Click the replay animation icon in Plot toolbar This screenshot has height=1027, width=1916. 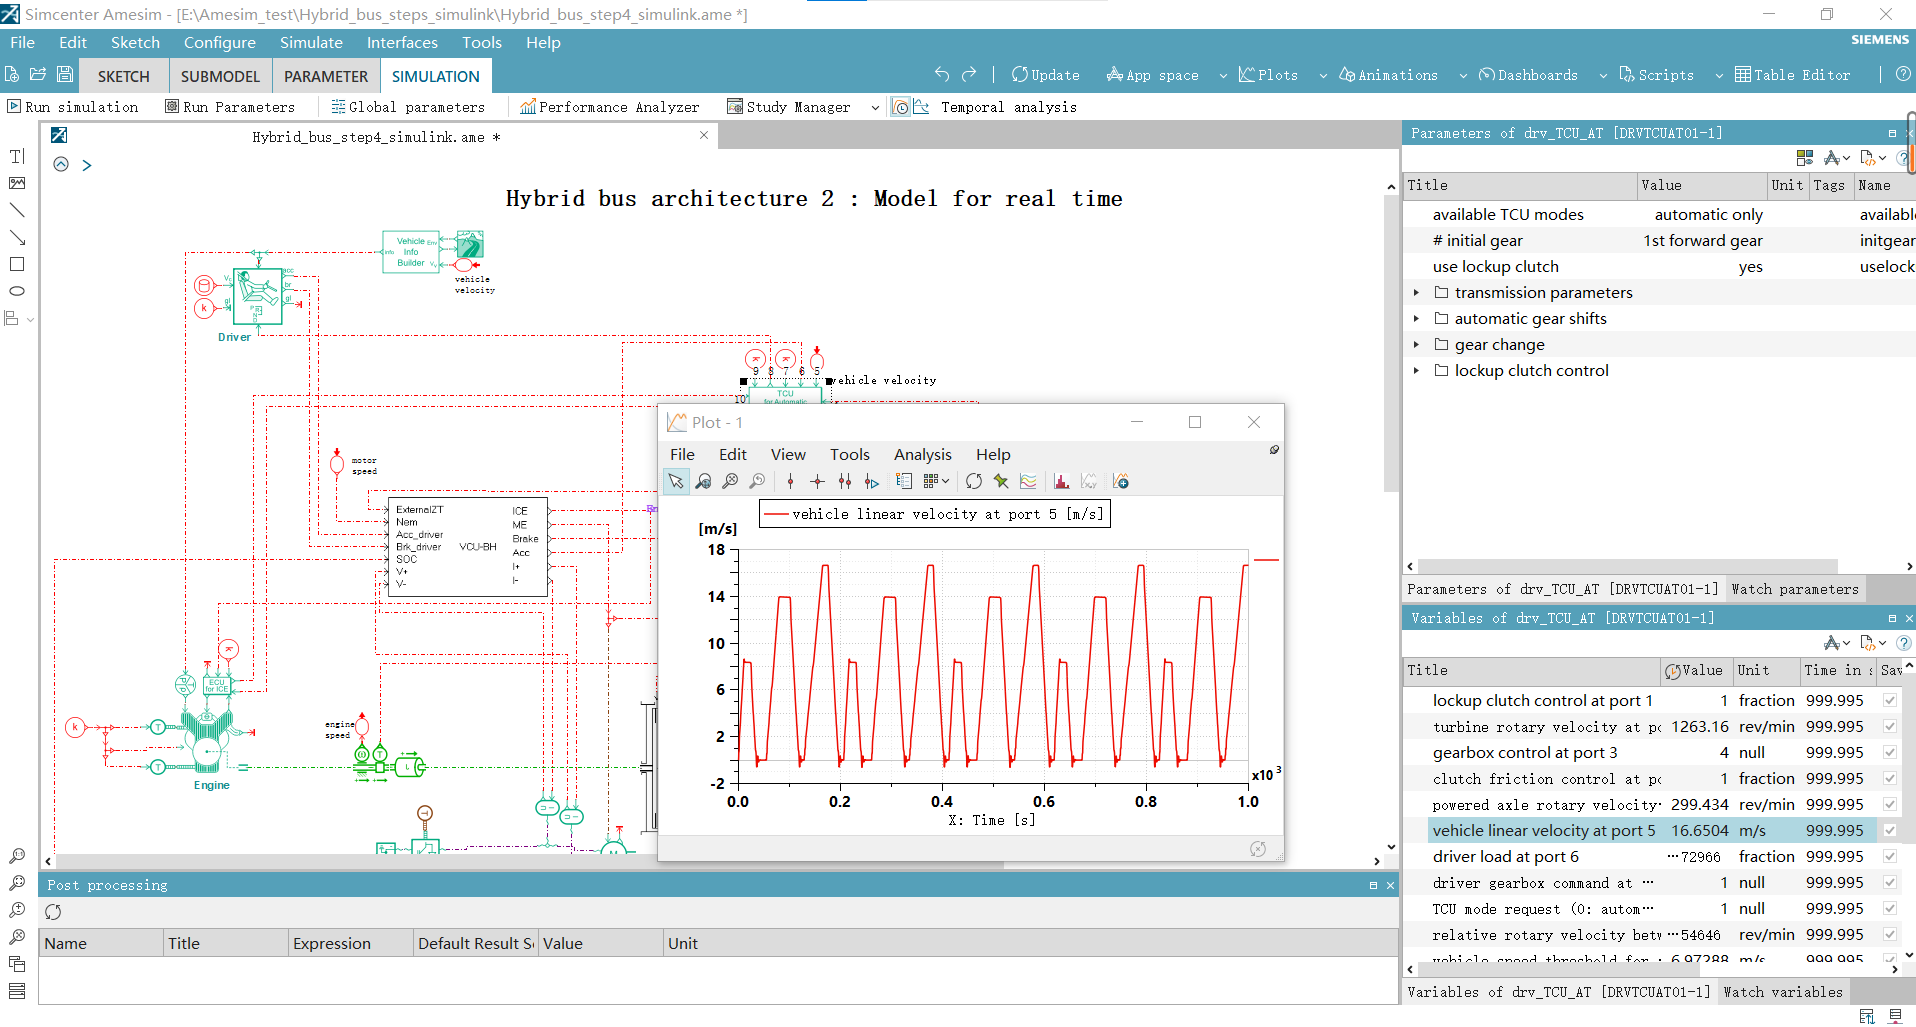(973, 481)
